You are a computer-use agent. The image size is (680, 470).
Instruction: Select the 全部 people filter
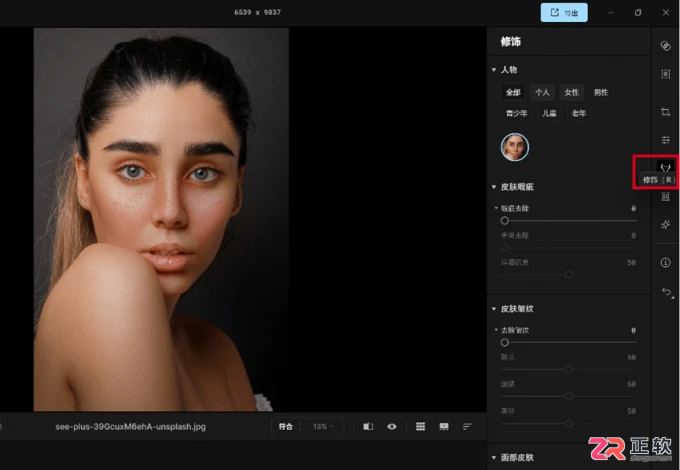coord(513,92)
